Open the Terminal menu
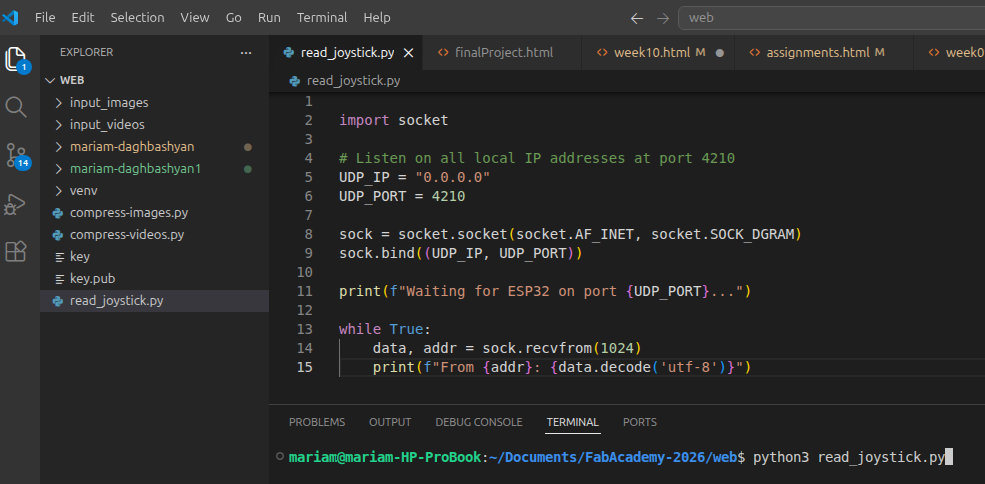985x484 pixels. click(x=322, y=18)
